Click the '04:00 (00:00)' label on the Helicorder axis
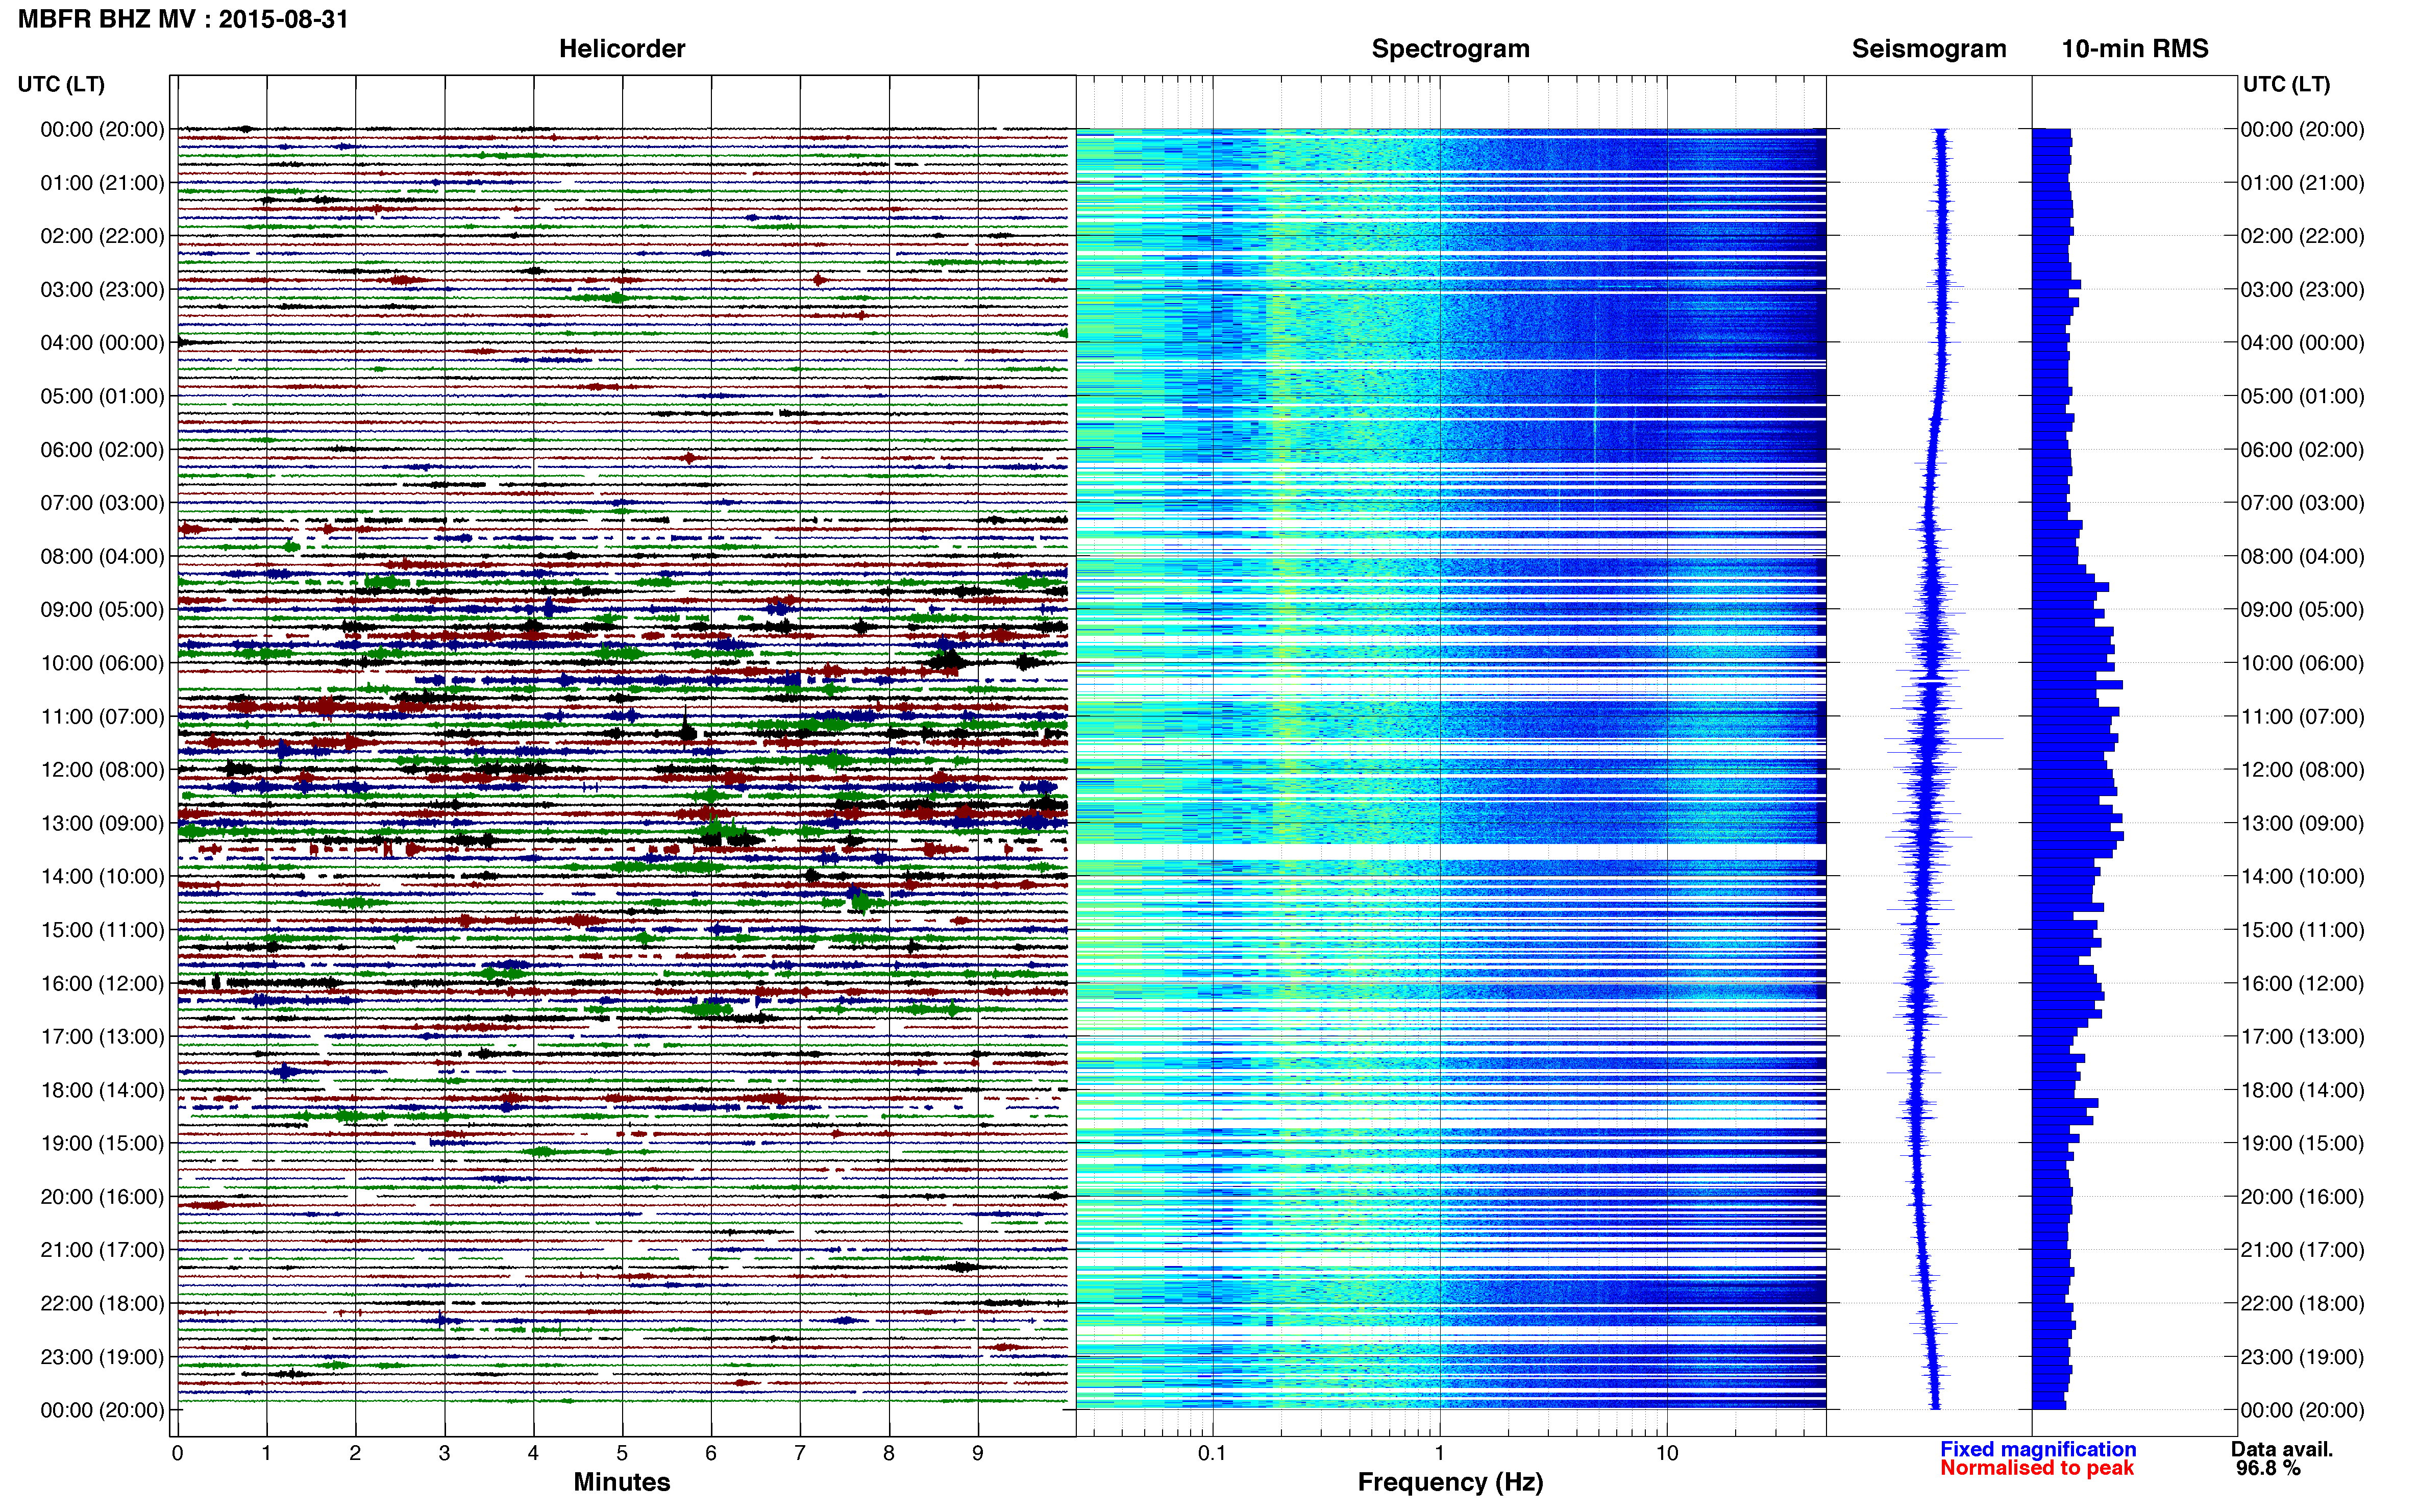This screenshot has height=1512, width=2419. click(102, 343)
